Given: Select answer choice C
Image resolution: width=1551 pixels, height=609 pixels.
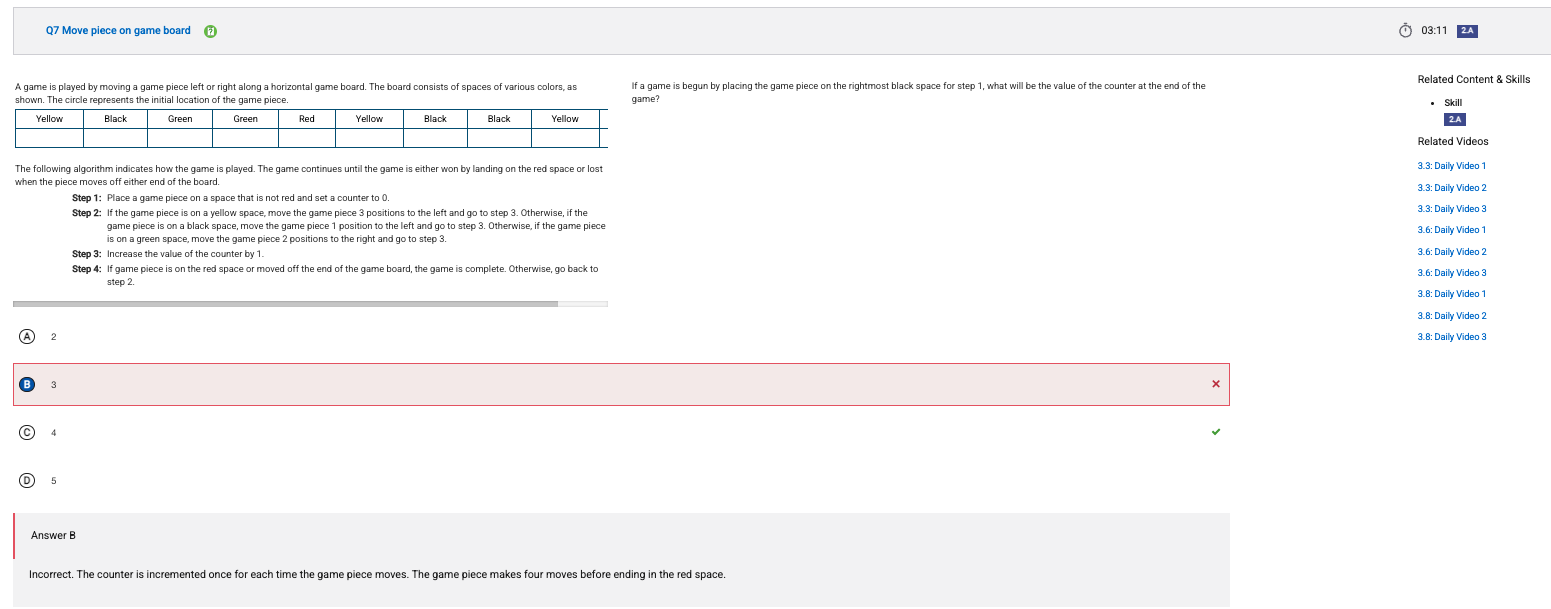Looking at the screenshot, I should pyautogui.click(x=27, y=432).
